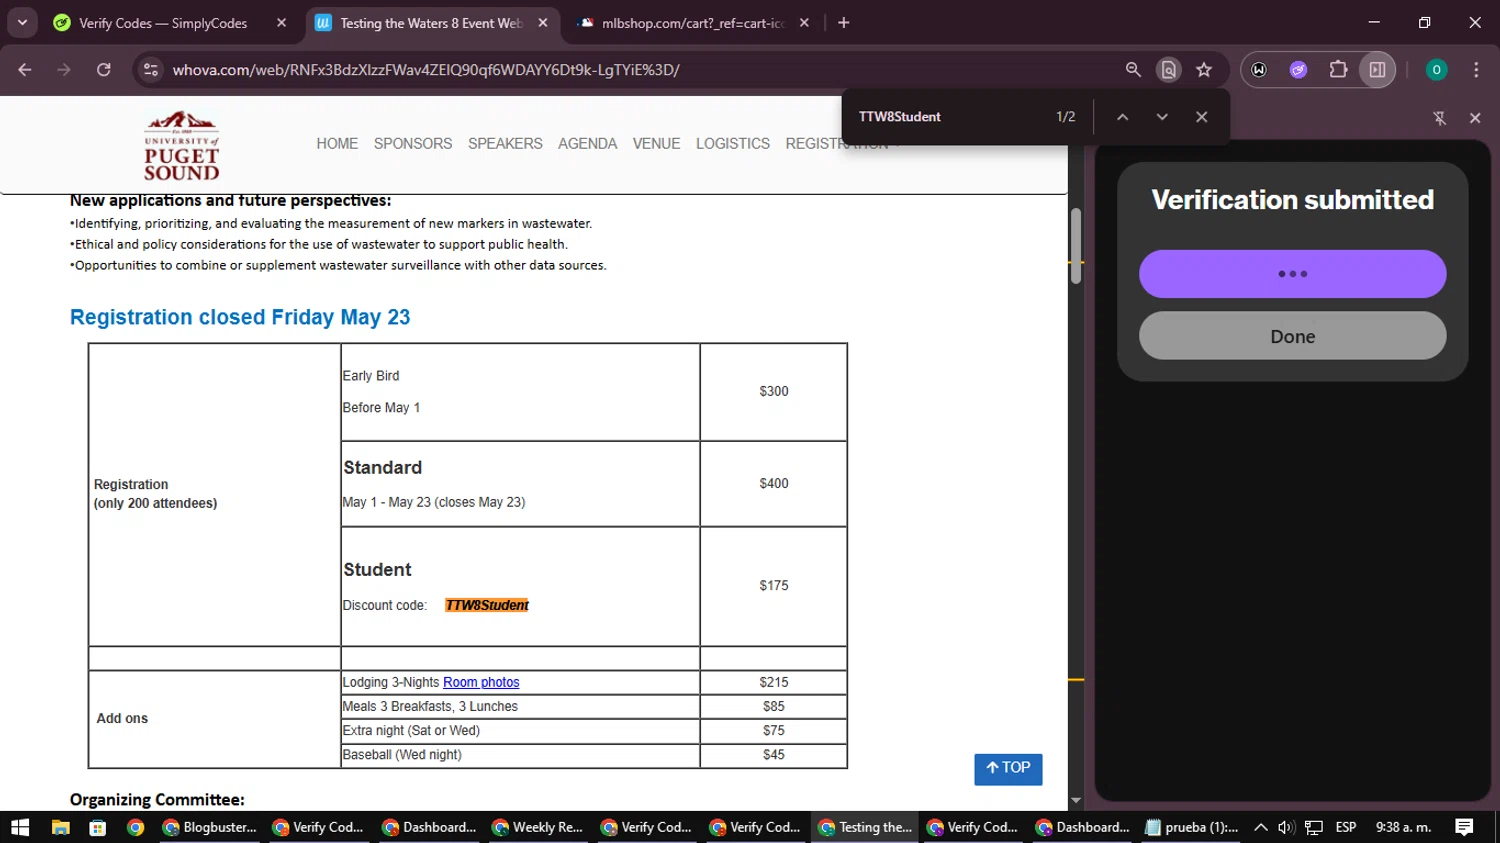Open the volume control in tray
Image resolution: width=1500 pixels, height=843 pixels.
(x=1286, y=827)
